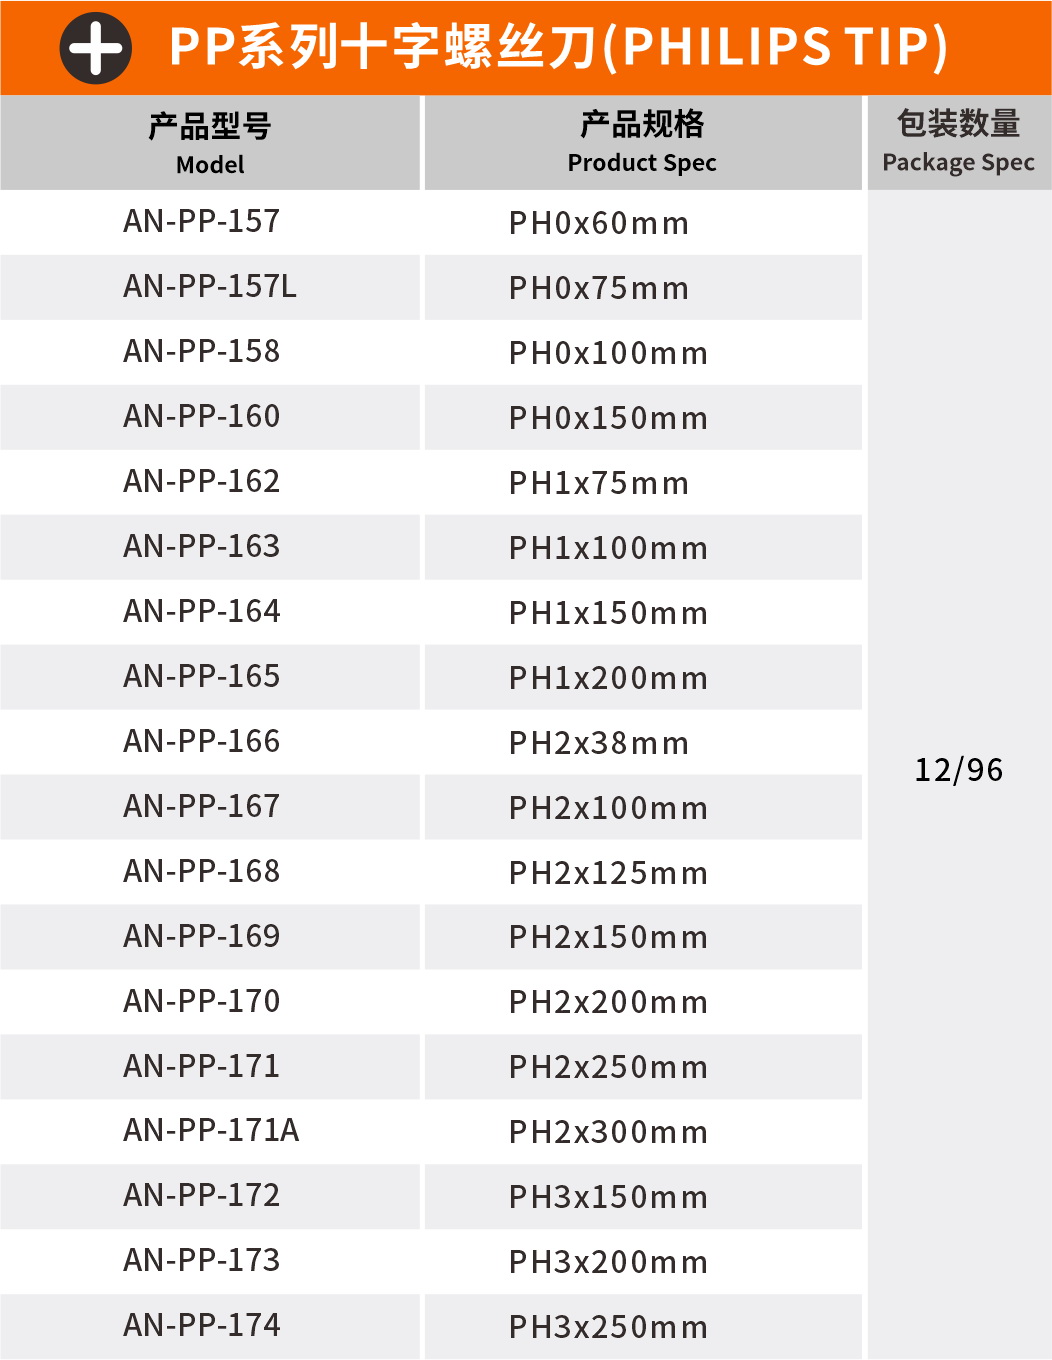Click the PH2x150mm spec cell

point(608,937)
